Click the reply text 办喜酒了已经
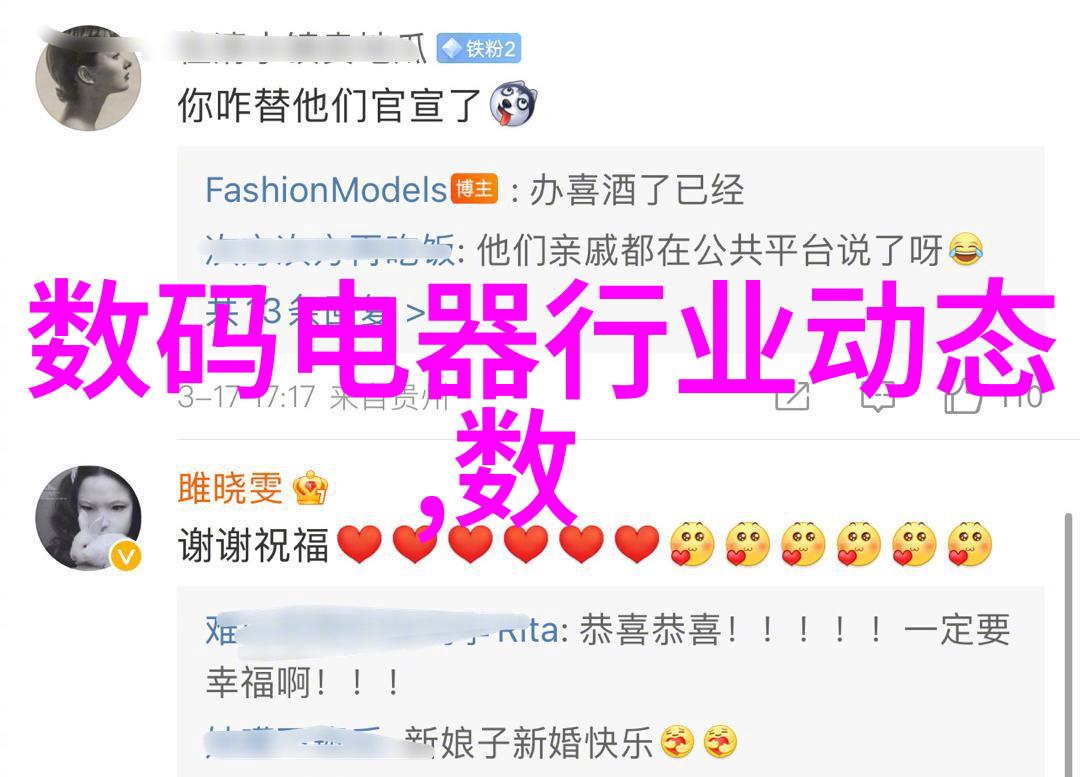Screen dimensions: 1080x777 pos(637,190)
